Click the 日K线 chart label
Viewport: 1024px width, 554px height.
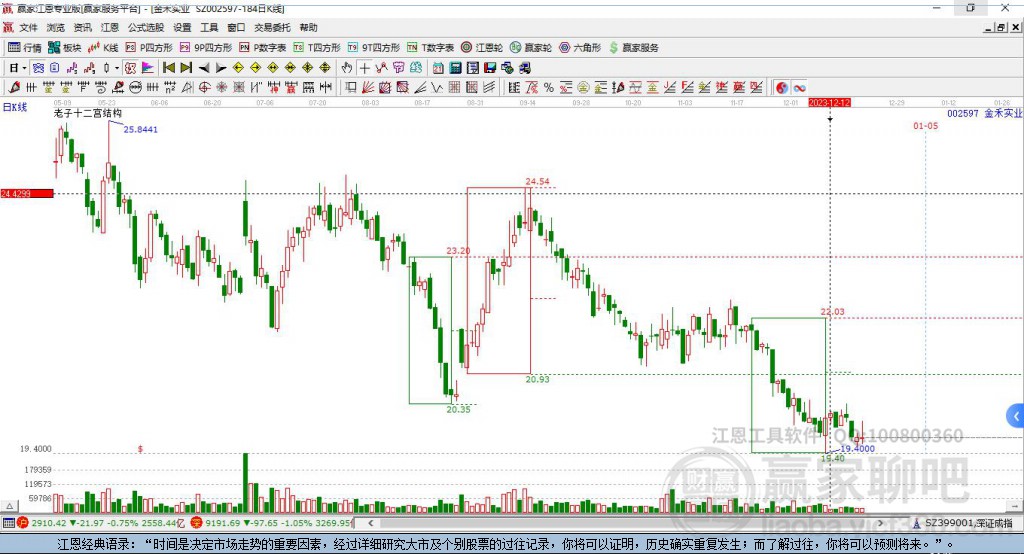point(15,107)
